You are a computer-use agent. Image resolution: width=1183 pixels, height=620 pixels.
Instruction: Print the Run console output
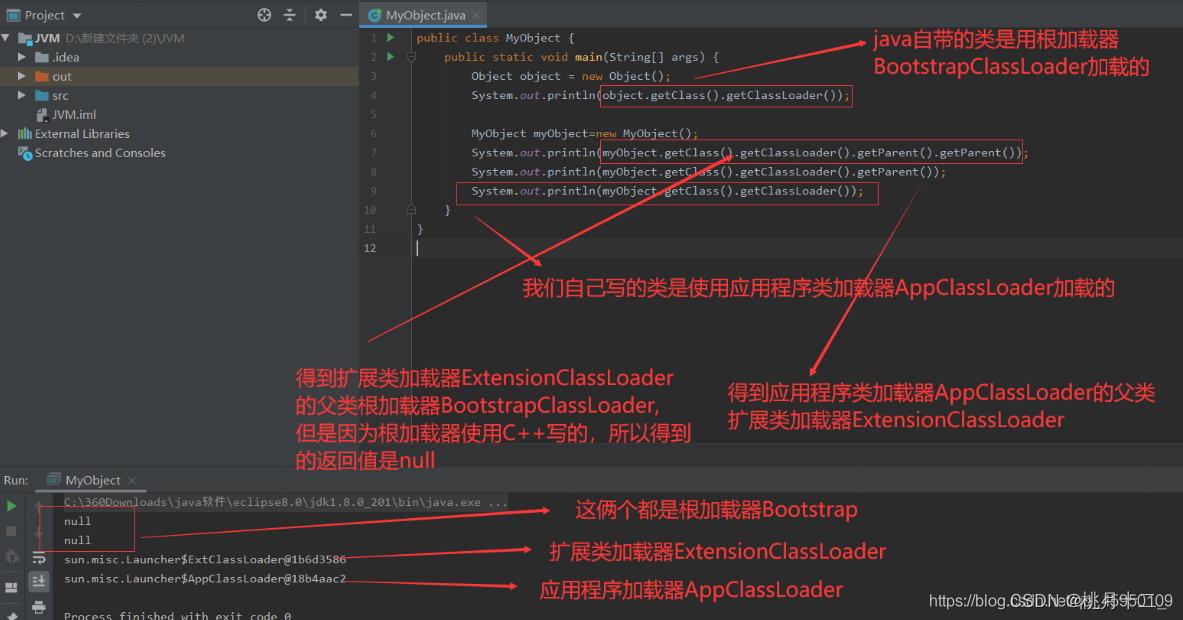coord(39,607)
